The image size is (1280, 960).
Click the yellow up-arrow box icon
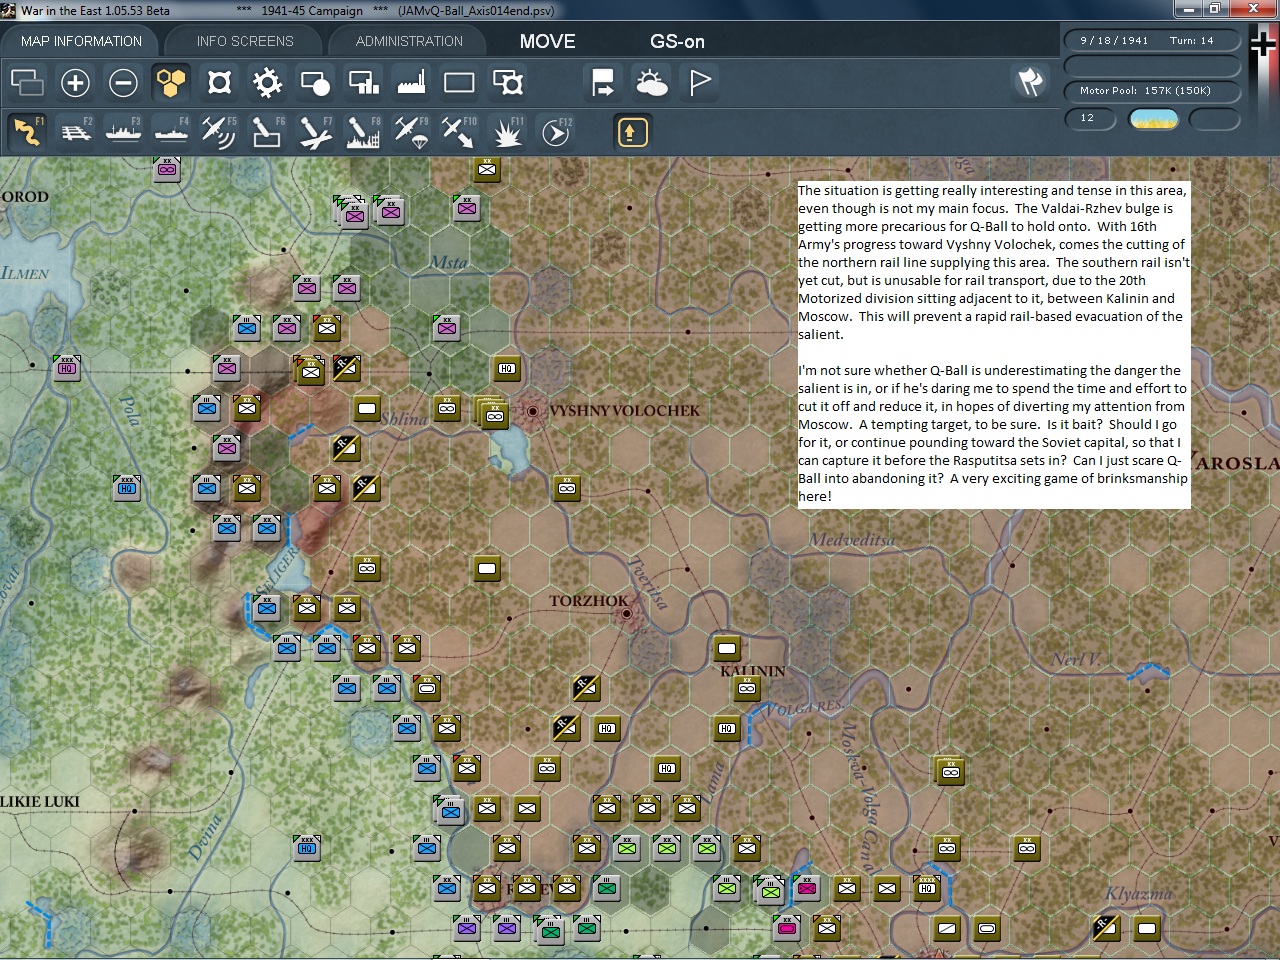pyautogui.click(x=632, y=131)
